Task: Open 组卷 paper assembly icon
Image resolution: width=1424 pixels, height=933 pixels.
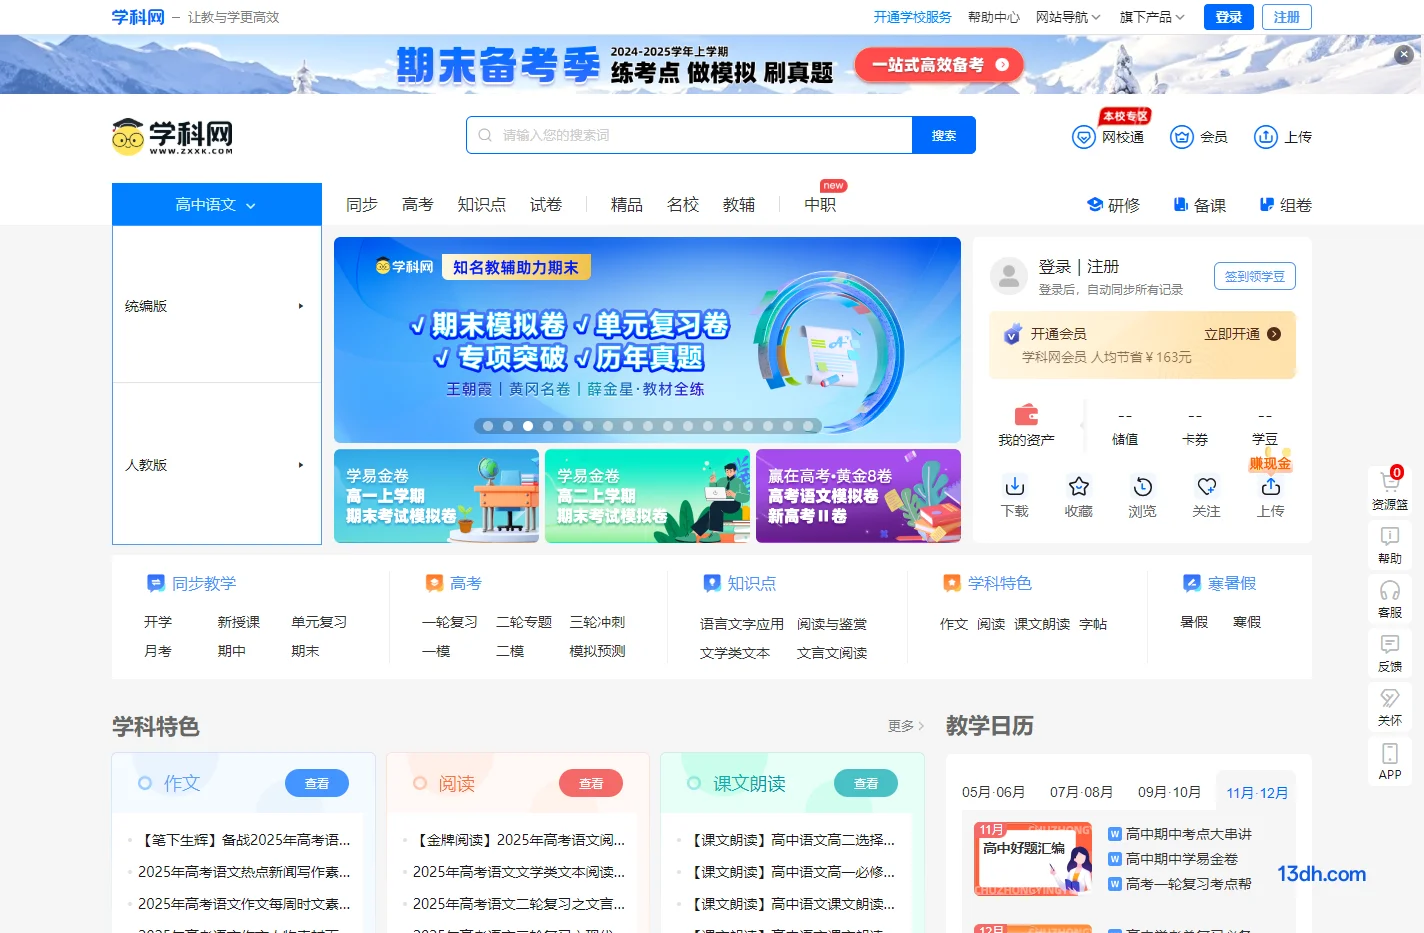Action: point(1267,205)
